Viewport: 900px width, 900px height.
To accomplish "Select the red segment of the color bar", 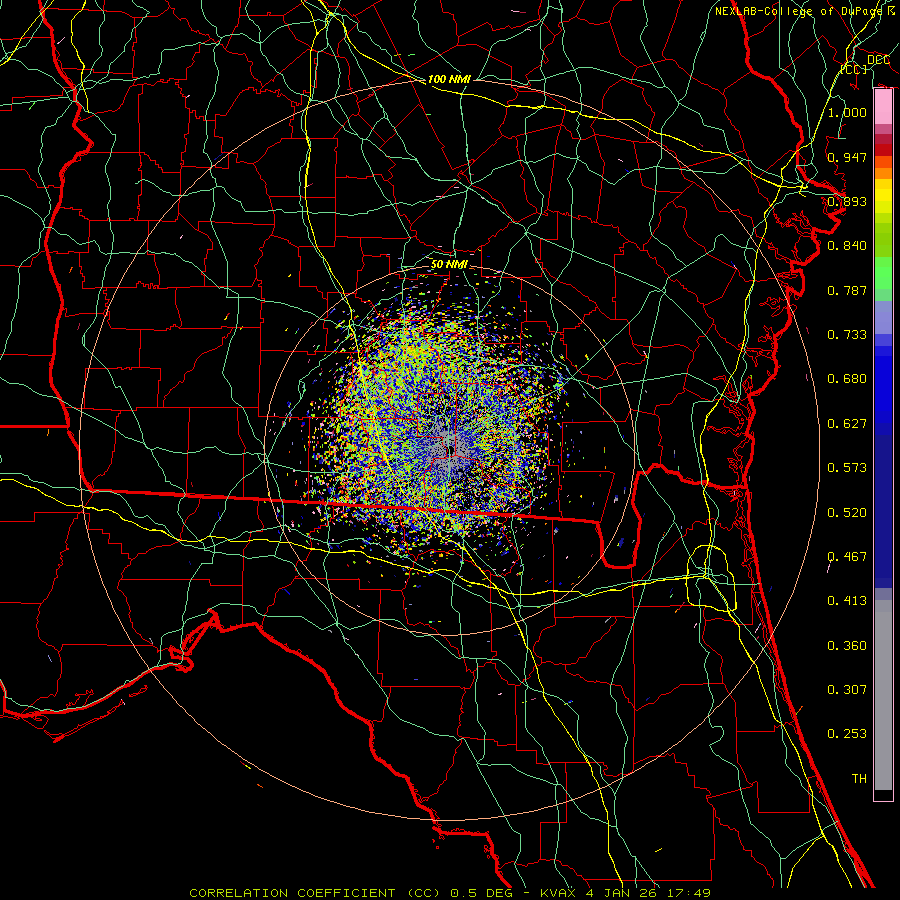I will tap(883, 150).
